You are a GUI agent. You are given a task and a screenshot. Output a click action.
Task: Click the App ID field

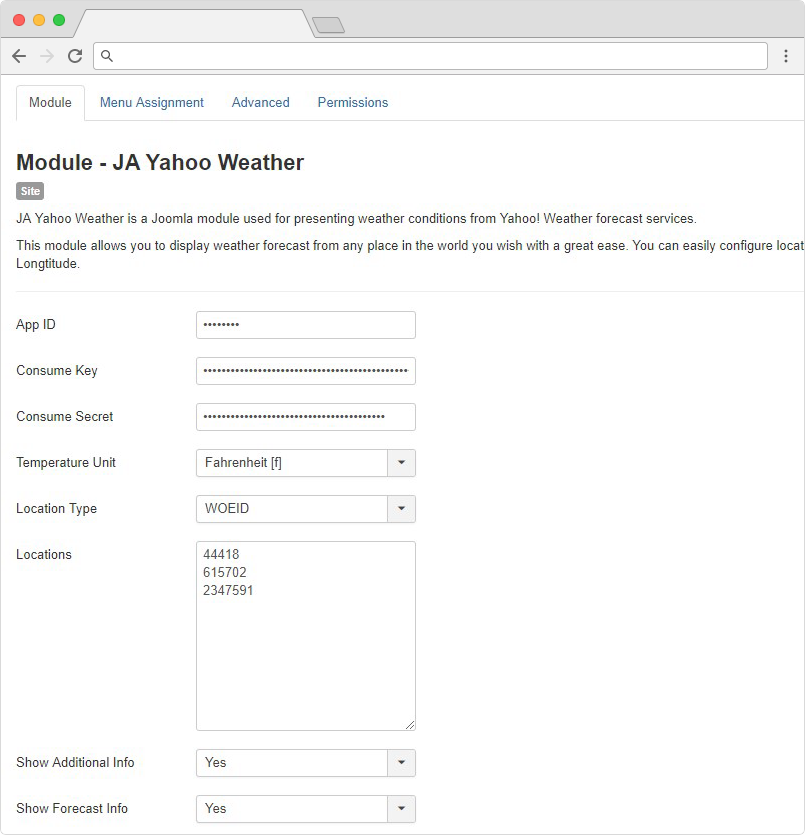point(306,325)
